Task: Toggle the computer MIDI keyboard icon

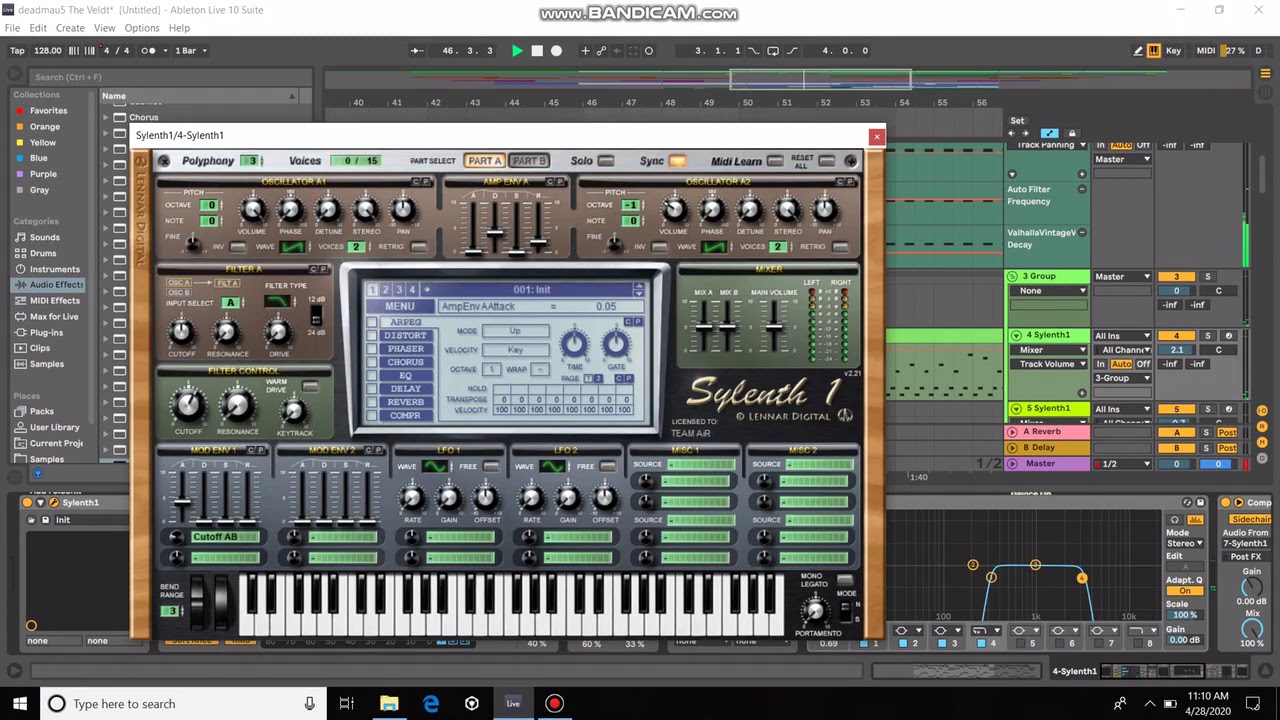Action: click(1153, 51)
